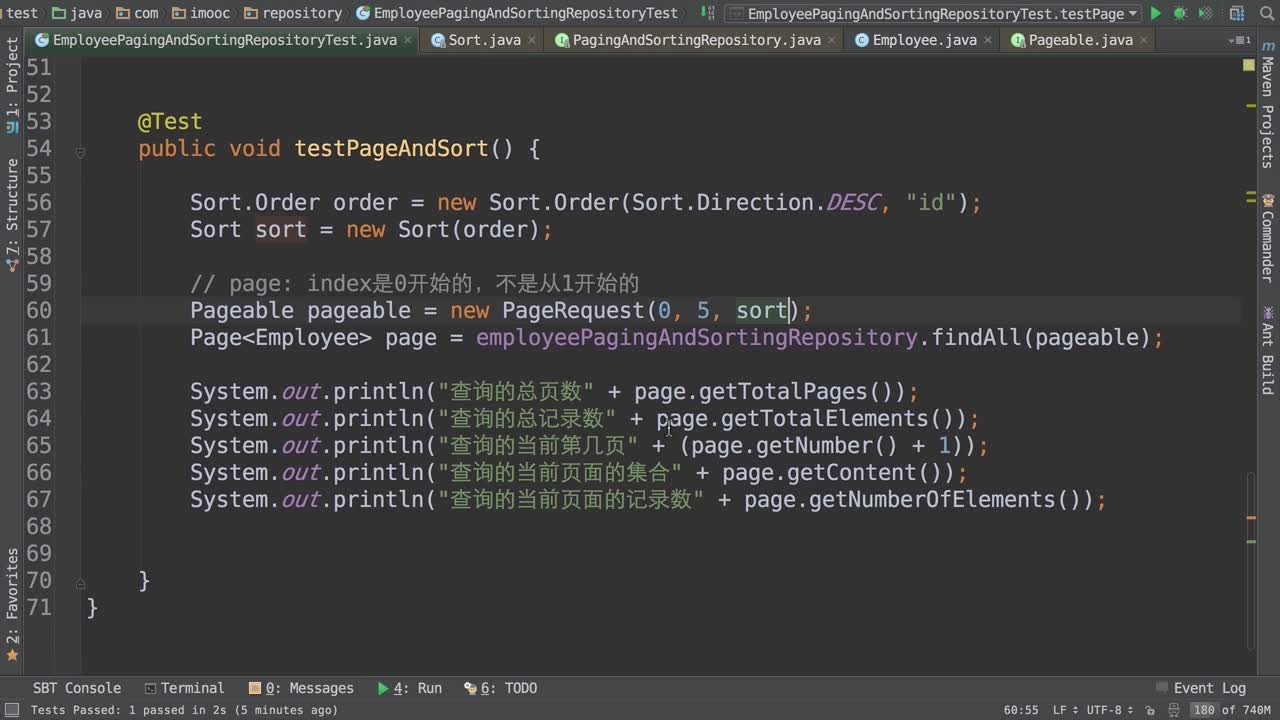Open the run configuration dropdown

point(934,13)
